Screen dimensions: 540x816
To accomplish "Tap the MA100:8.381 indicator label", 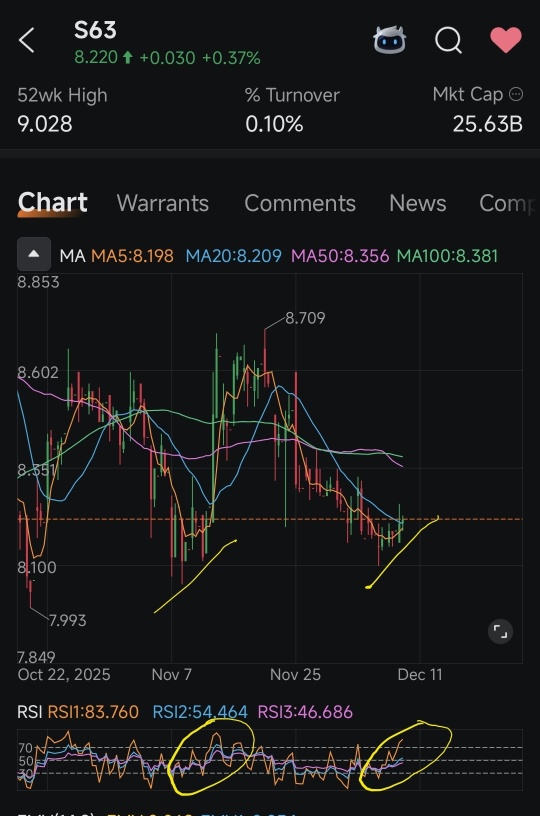I will pos(447,256).
